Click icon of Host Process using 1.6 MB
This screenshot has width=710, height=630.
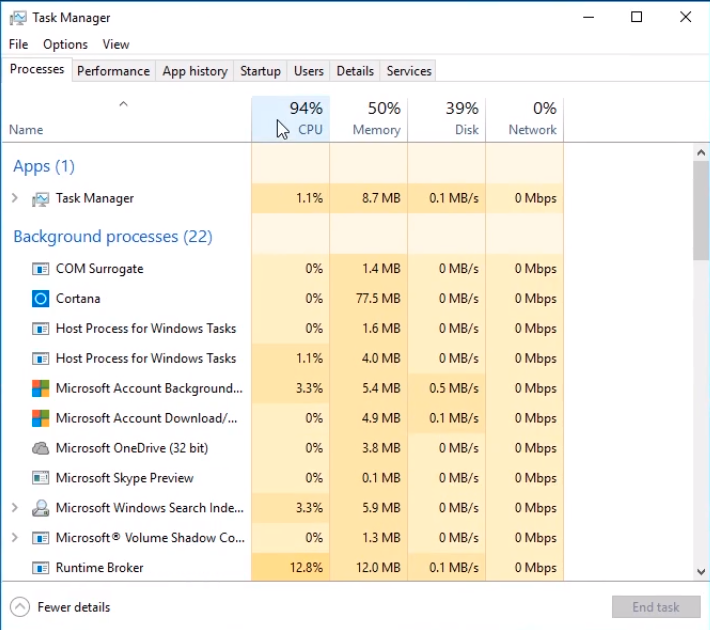(x=40, y=328)
